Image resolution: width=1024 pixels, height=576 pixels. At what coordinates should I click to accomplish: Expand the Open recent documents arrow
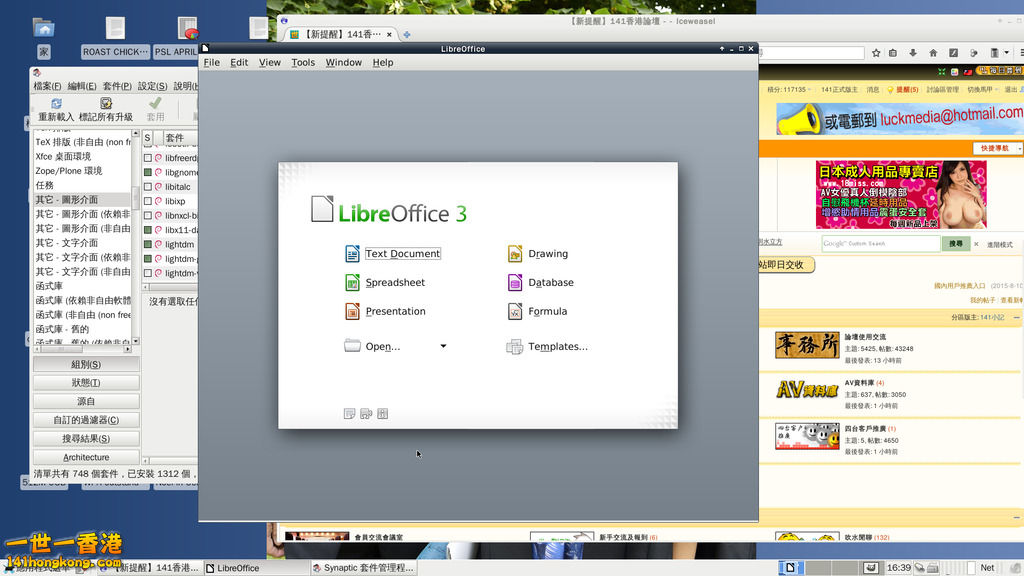coord(443,346)
